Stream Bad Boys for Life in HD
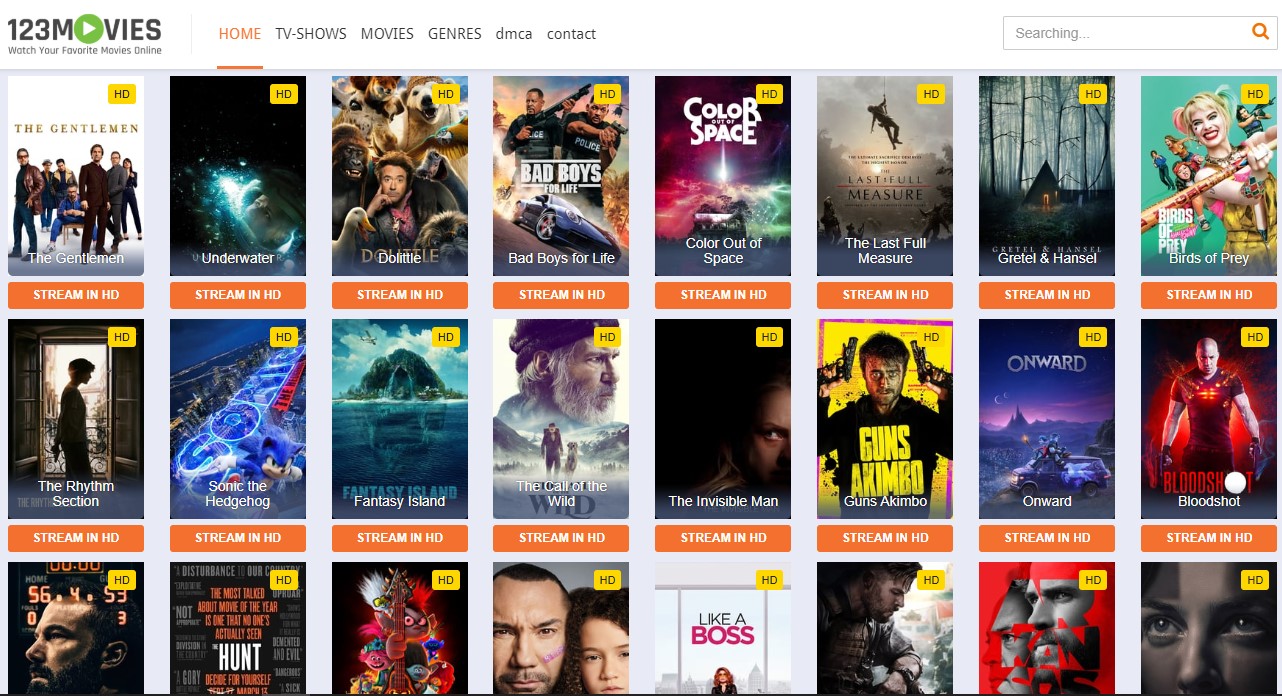Image resolution: width=1282 pixels, height=696 pixels. coord(561,295)
